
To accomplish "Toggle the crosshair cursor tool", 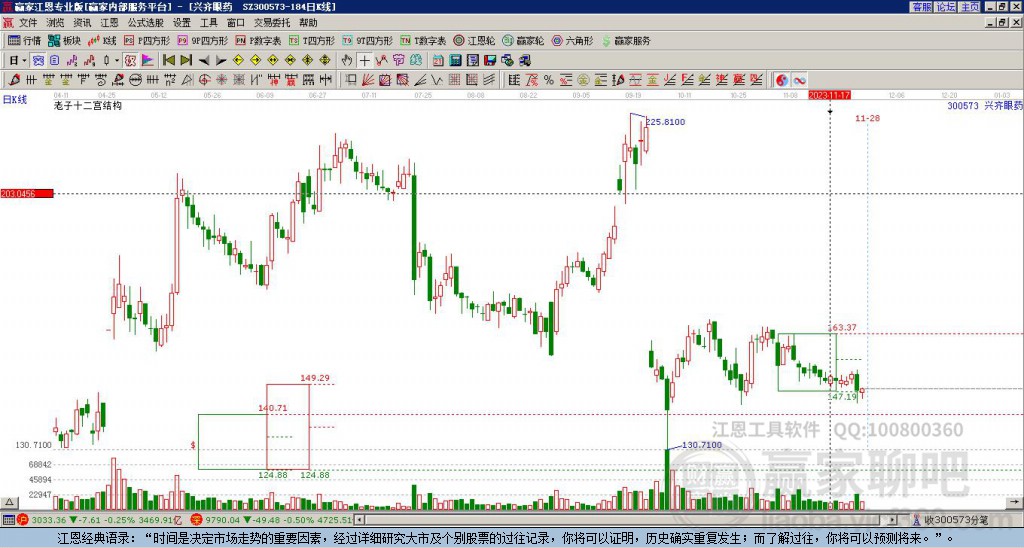I will pyautogui.click(x=364, y=61).
